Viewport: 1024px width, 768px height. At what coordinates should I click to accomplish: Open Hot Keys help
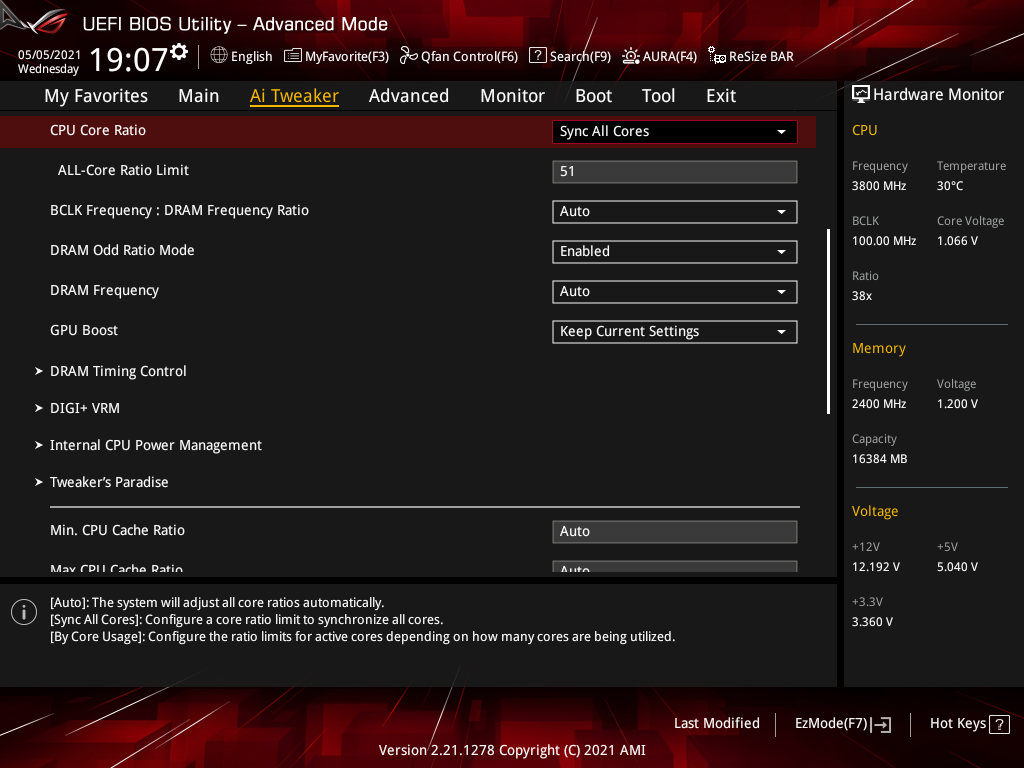tap(970, 724)
